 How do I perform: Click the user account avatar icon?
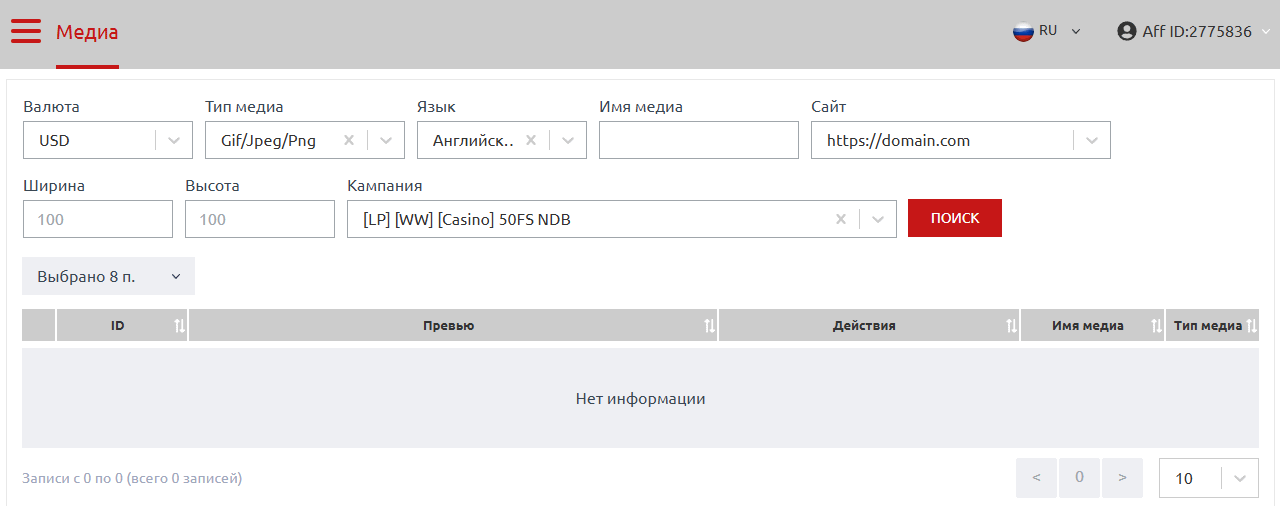(x=1127, y=31)
